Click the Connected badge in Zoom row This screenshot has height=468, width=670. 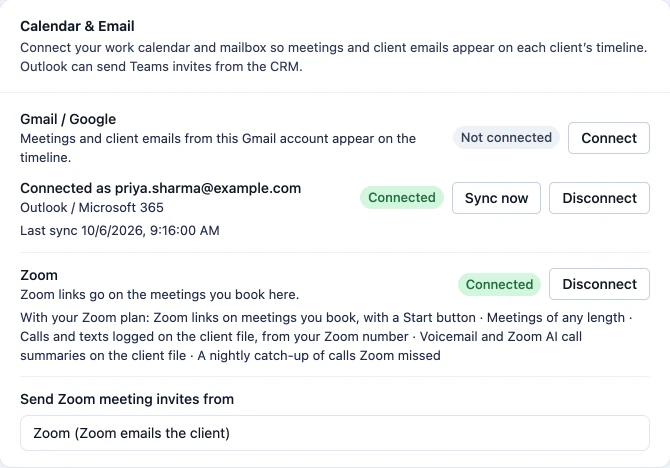point(499,284)
